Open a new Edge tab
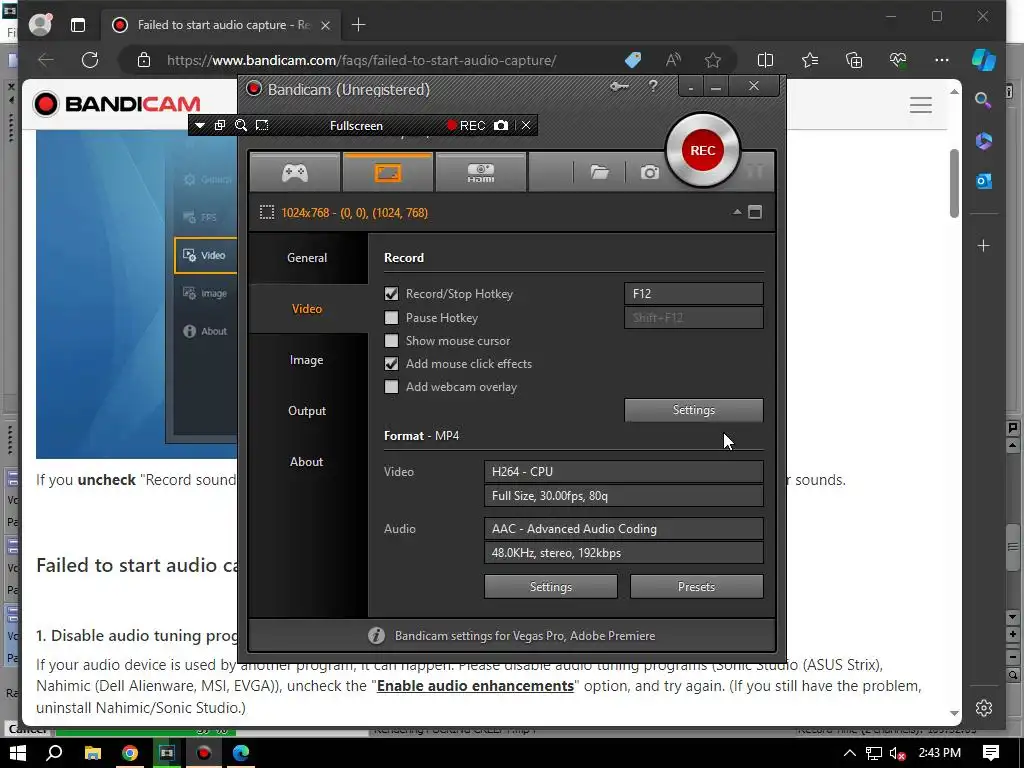This screenshot has height=768, width=1024. click(x=358, y=25)
